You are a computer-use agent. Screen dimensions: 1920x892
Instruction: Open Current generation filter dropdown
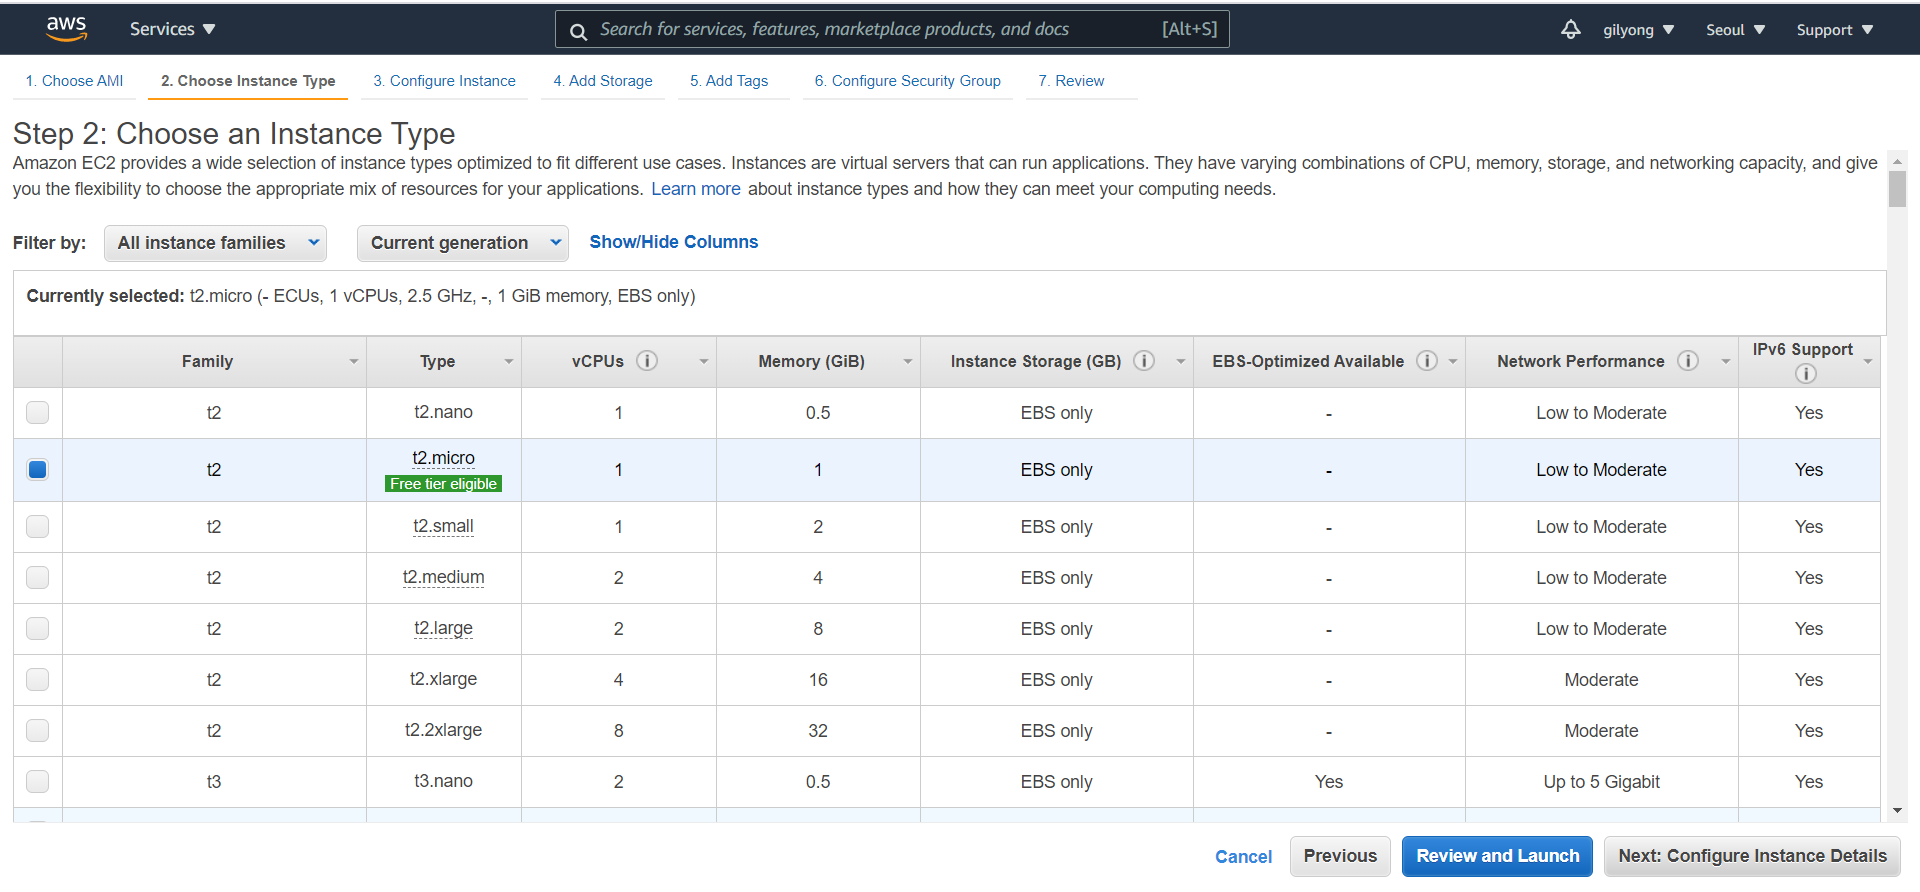click(x=463, y=243)
